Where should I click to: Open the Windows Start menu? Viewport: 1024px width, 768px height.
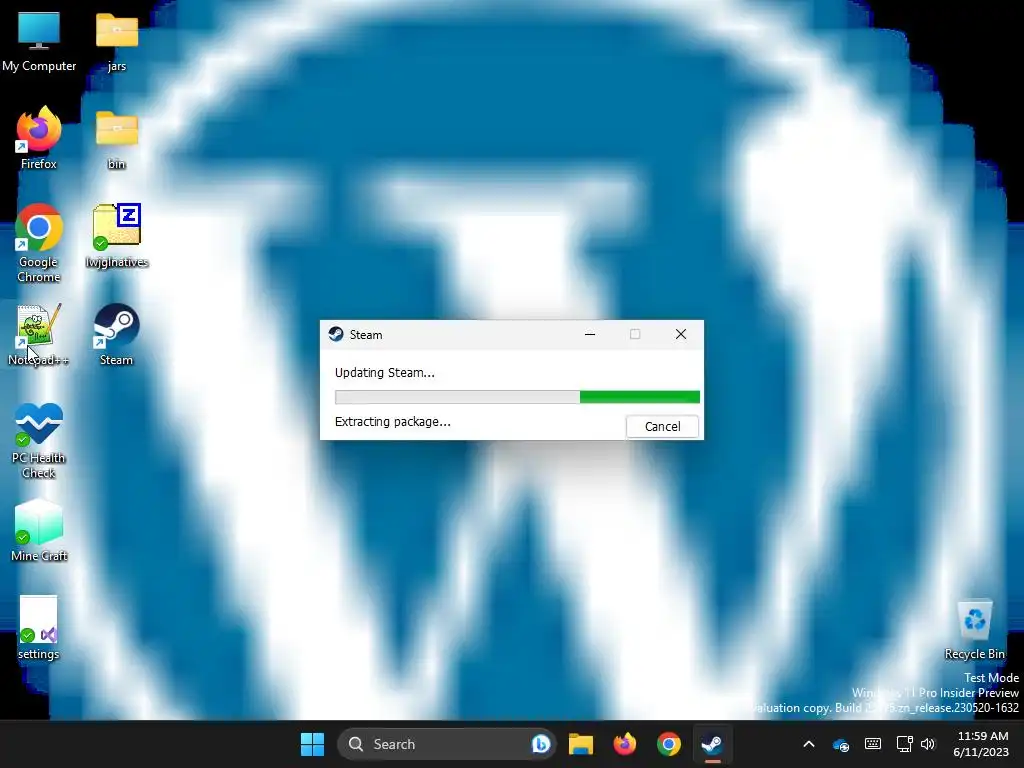coord(312,744)
